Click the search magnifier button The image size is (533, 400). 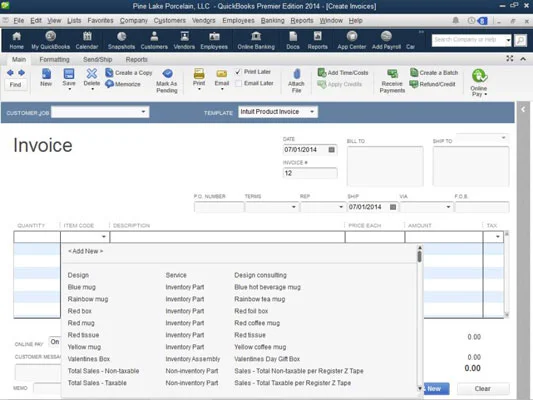tap(520, 40)
